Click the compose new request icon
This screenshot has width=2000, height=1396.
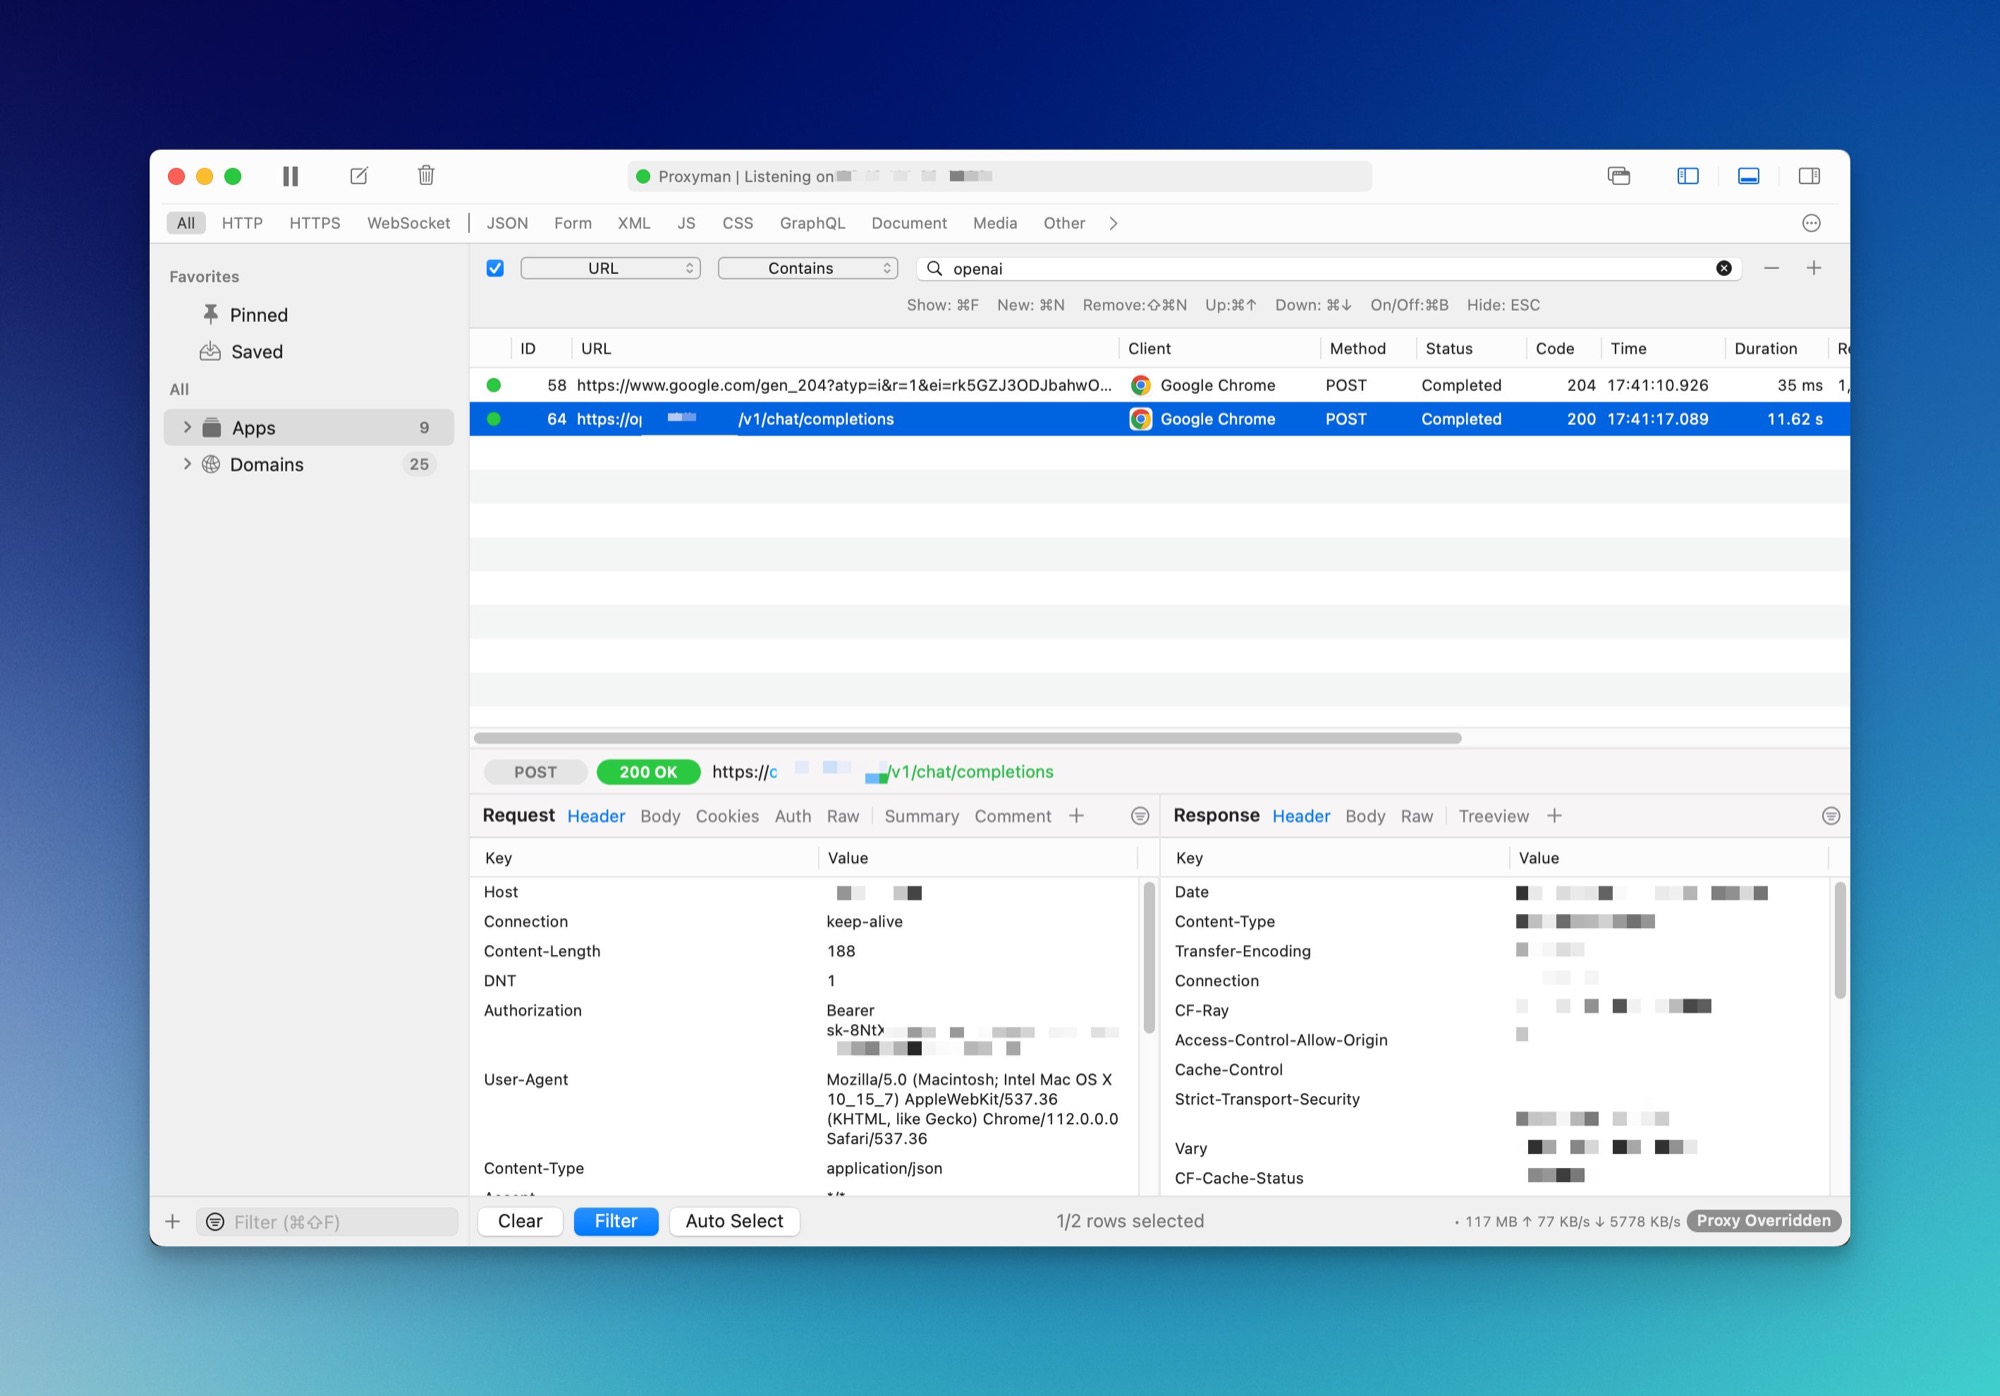[x=359, y=176]
